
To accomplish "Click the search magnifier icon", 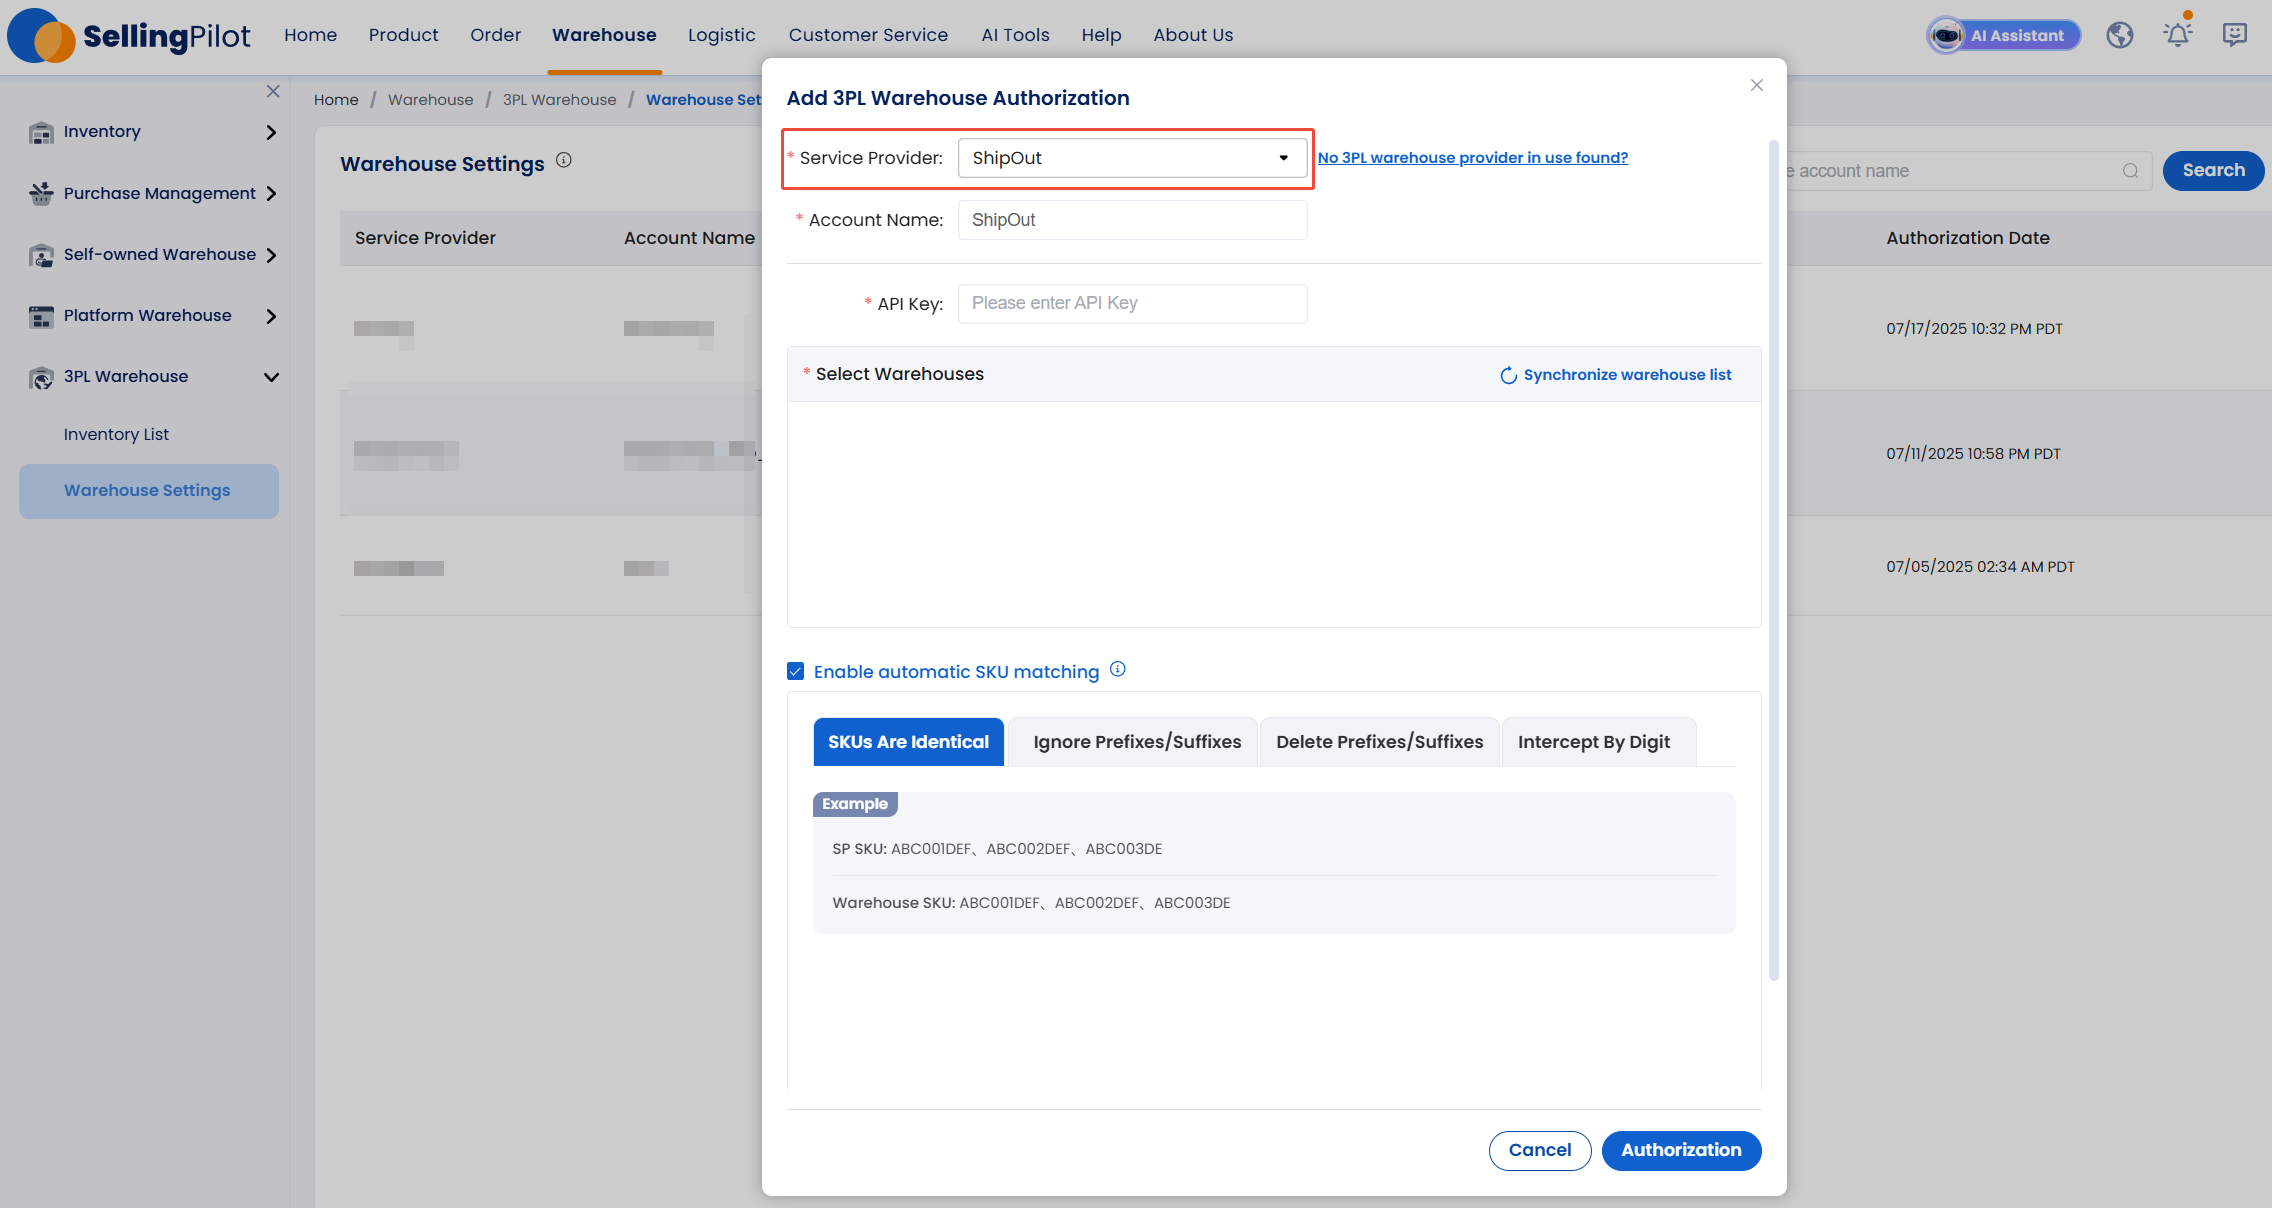I will [x=2131, y=171].
